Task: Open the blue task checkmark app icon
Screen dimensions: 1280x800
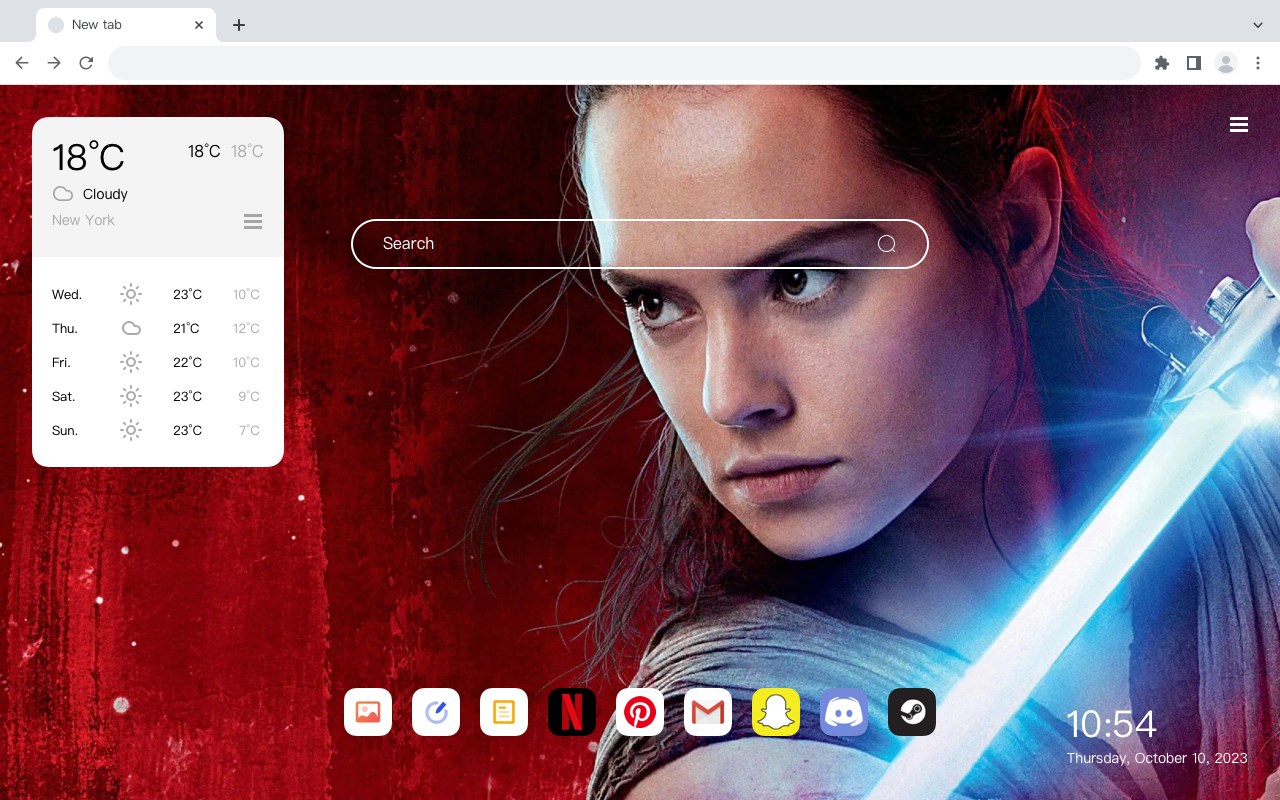Action: pos(436,712)
